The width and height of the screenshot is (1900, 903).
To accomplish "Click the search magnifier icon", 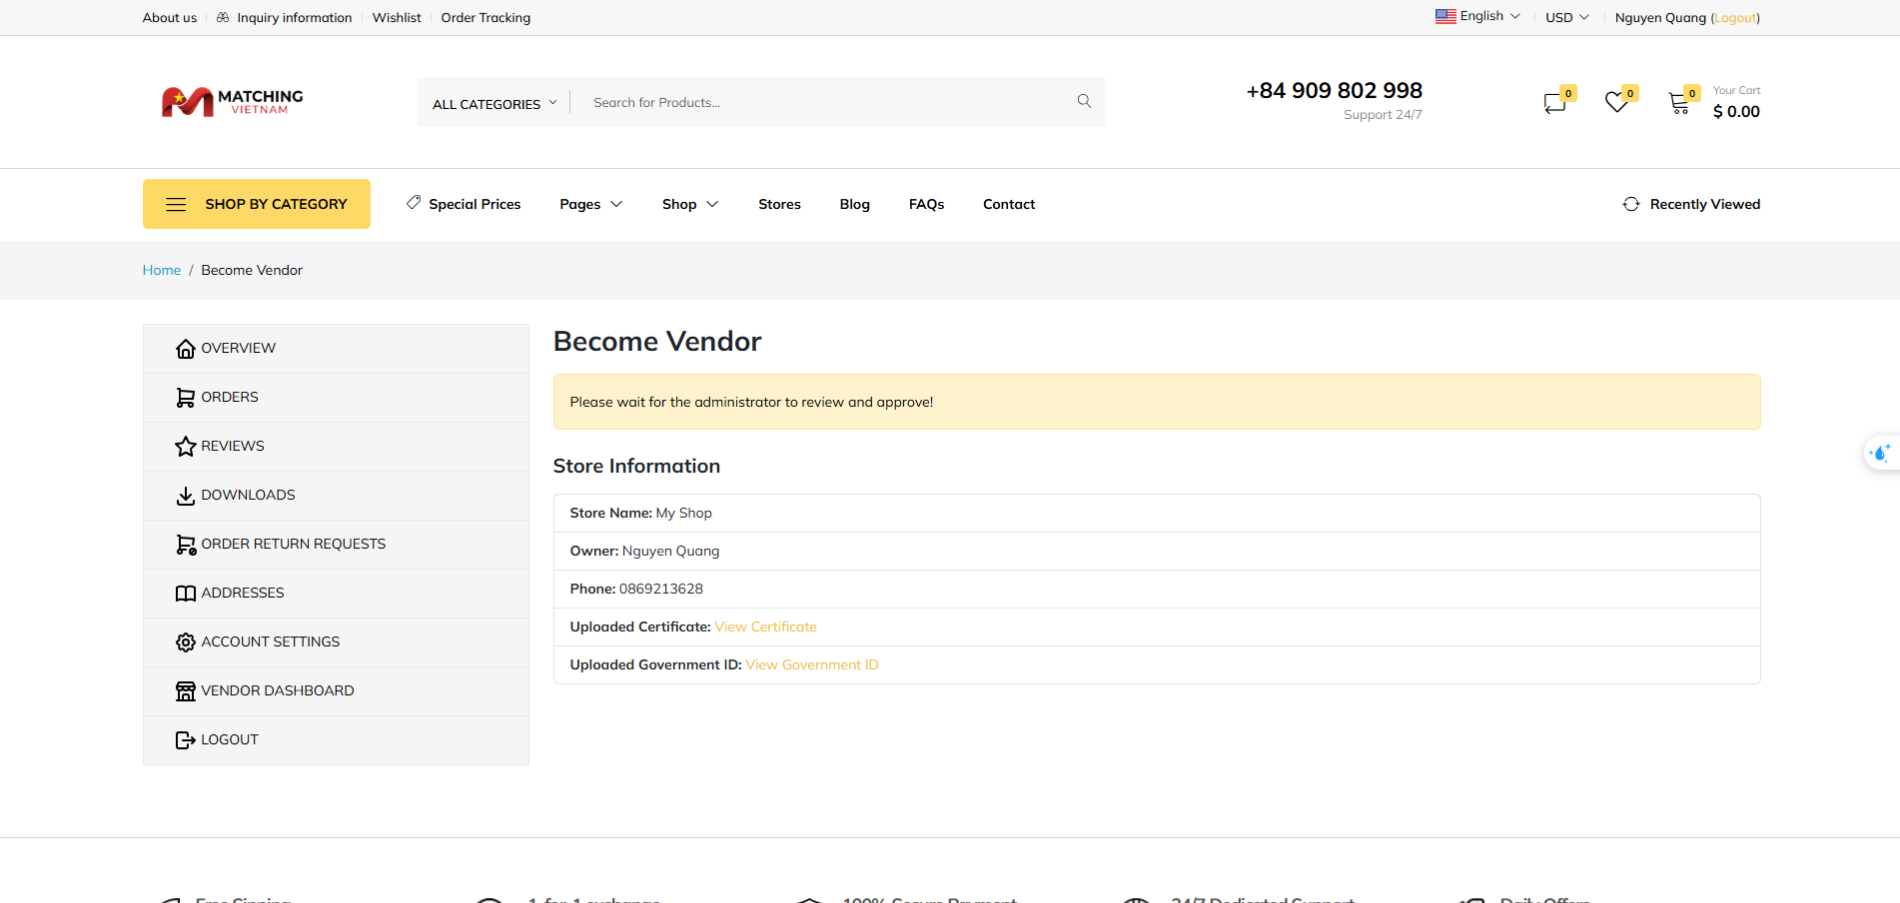I will click(1084, 101).
